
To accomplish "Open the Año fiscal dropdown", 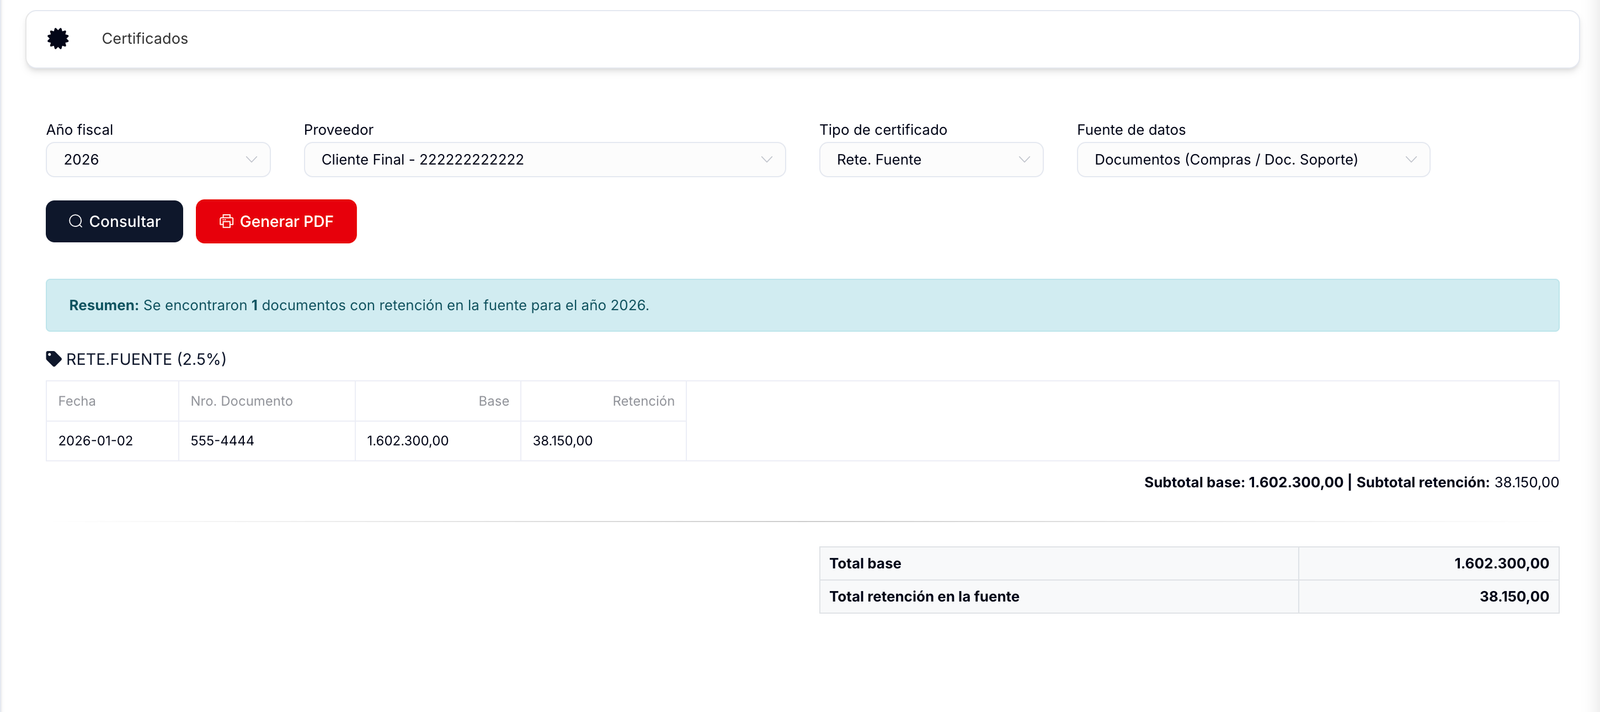I will click(x=158, y=160).
